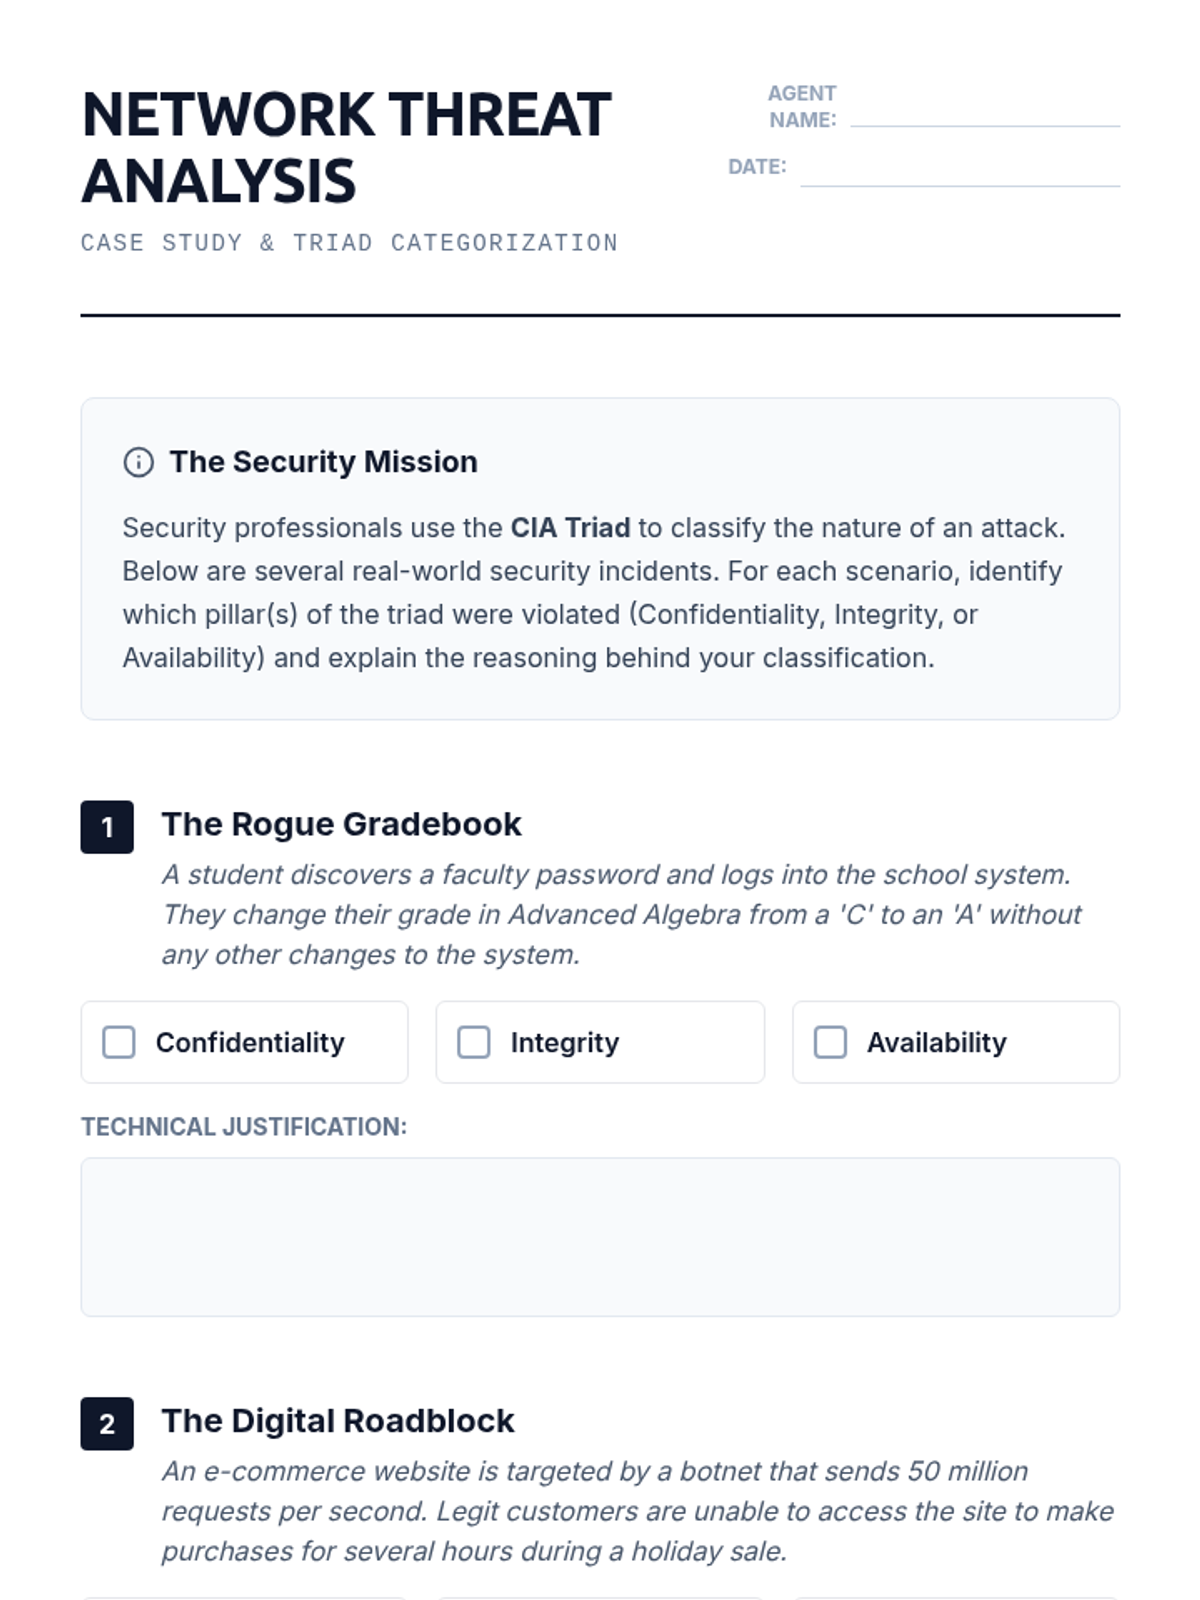Select The Rogue Gradebook heading
The width and height of the screenshot is (1200, 1600).
point(341,824)
